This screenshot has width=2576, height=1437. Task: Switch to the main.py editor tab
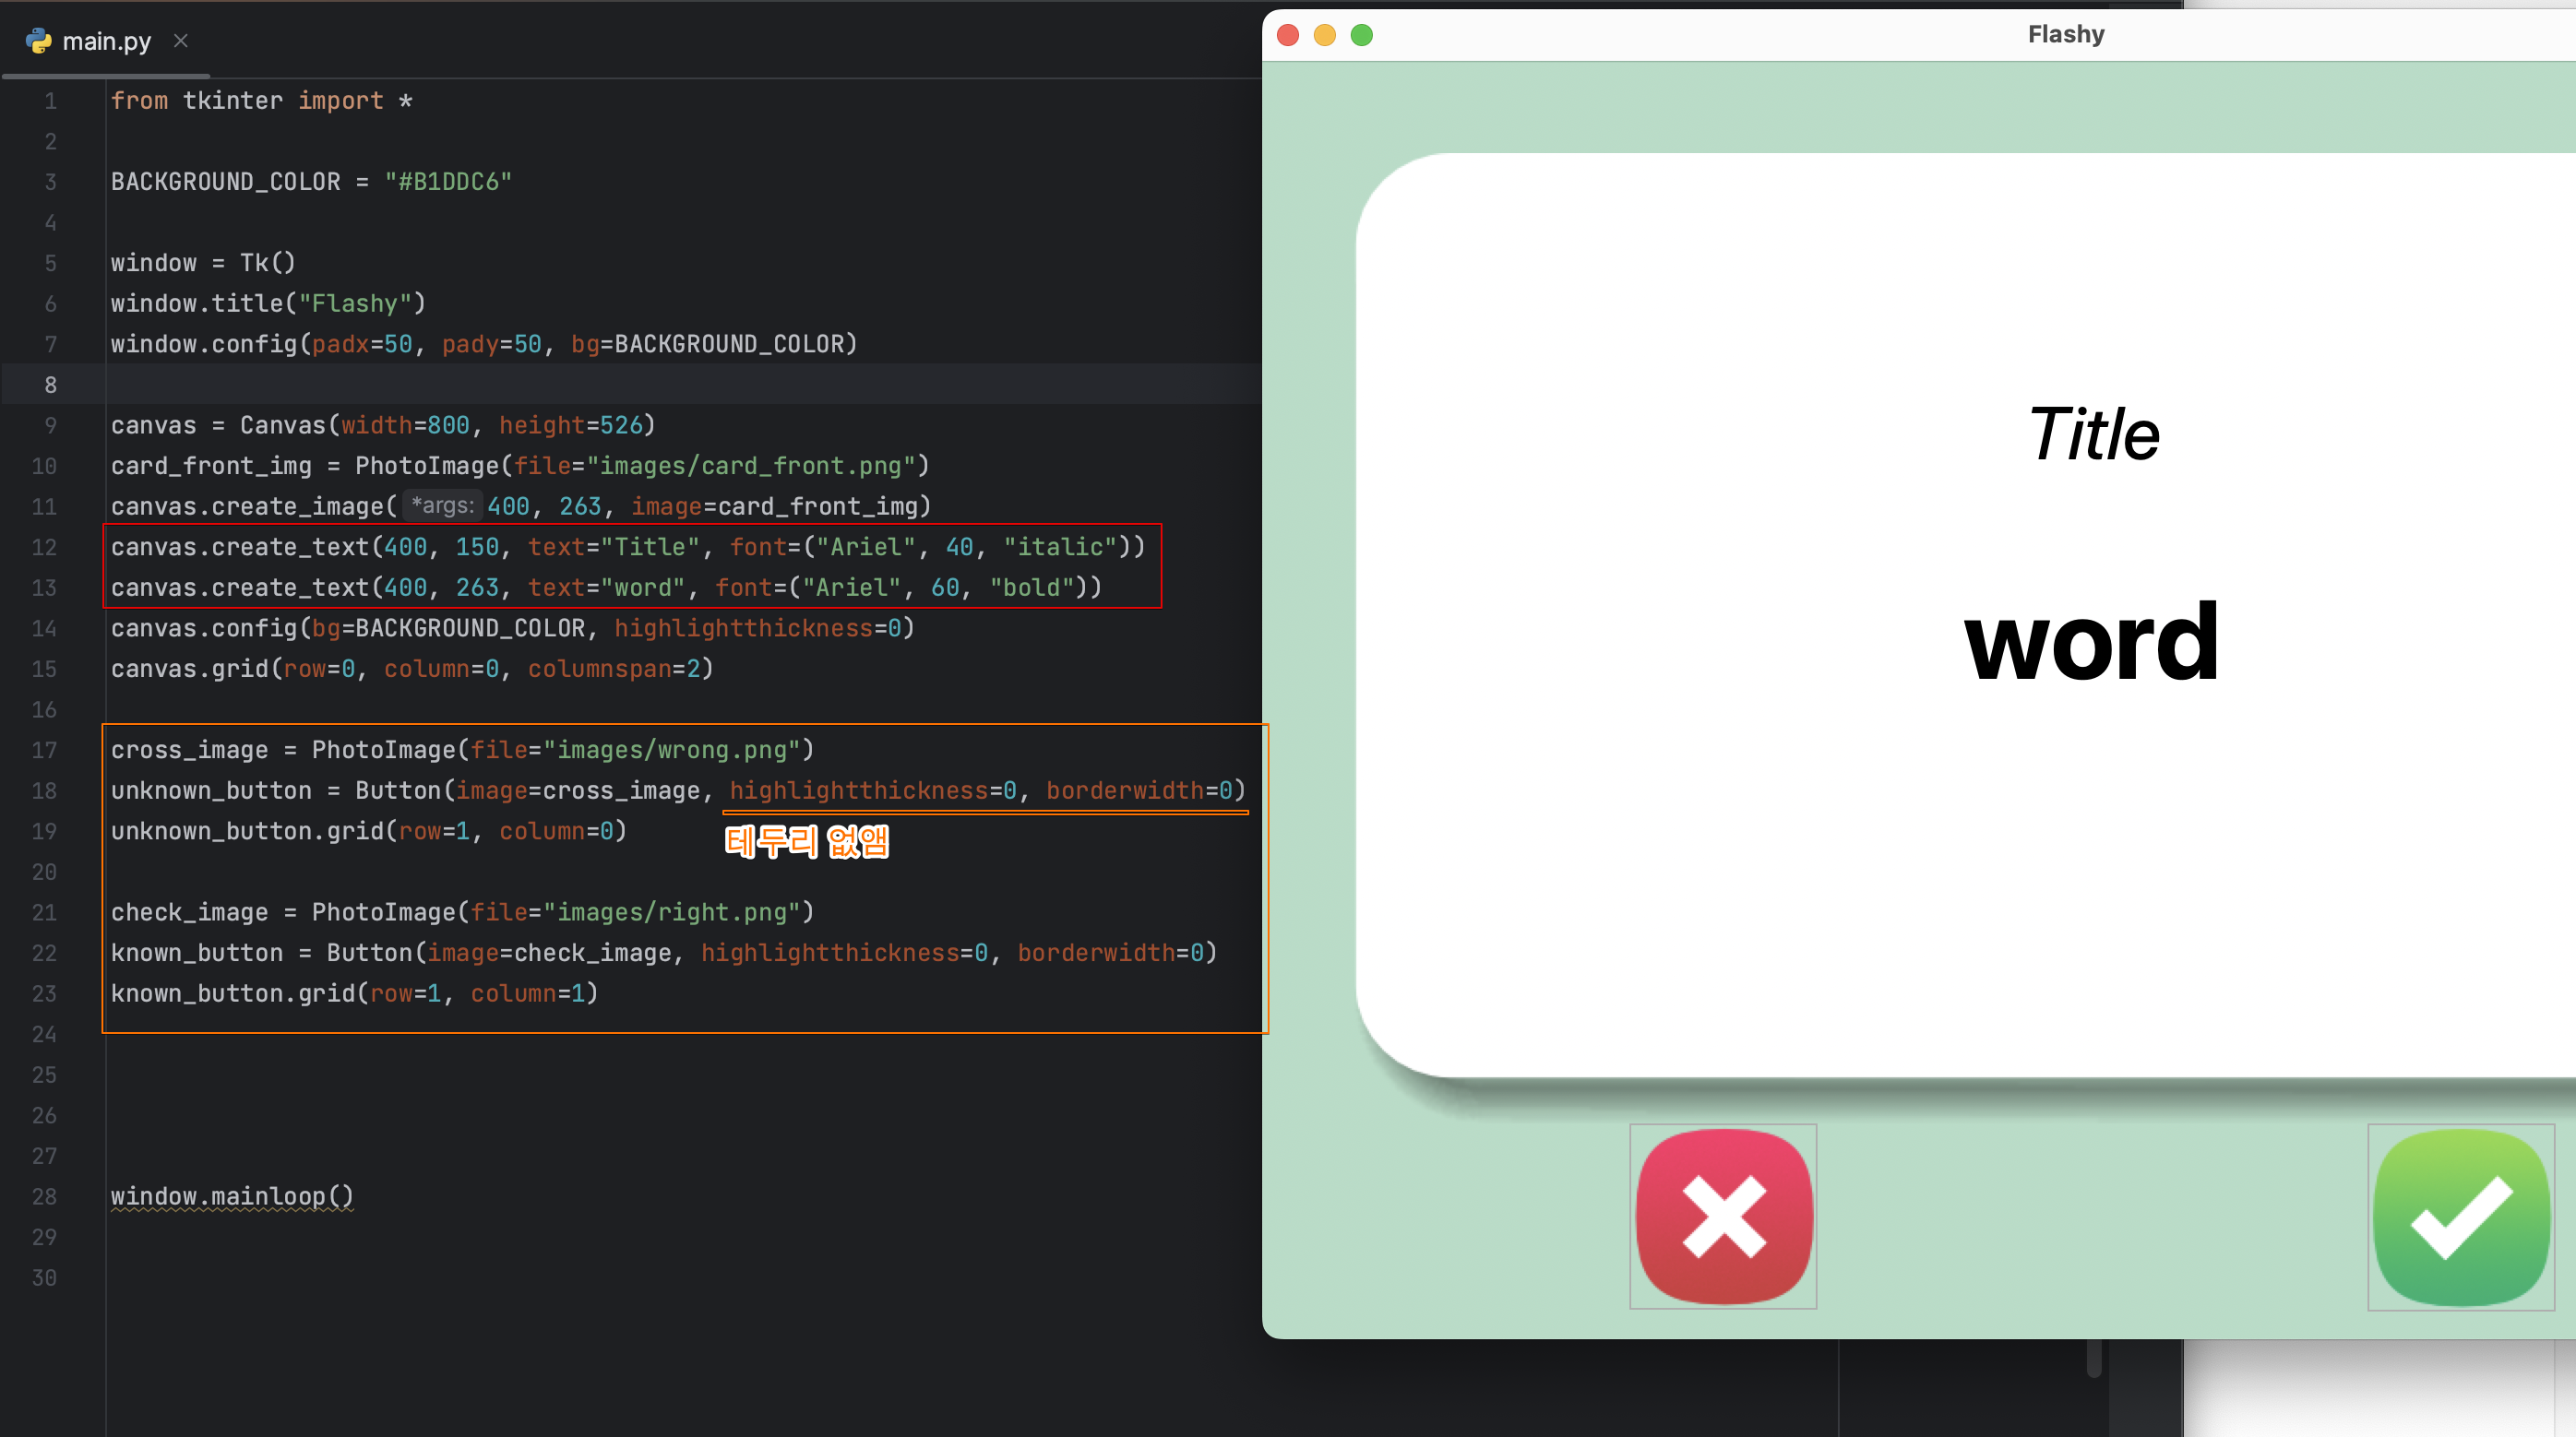pos(106,41)
